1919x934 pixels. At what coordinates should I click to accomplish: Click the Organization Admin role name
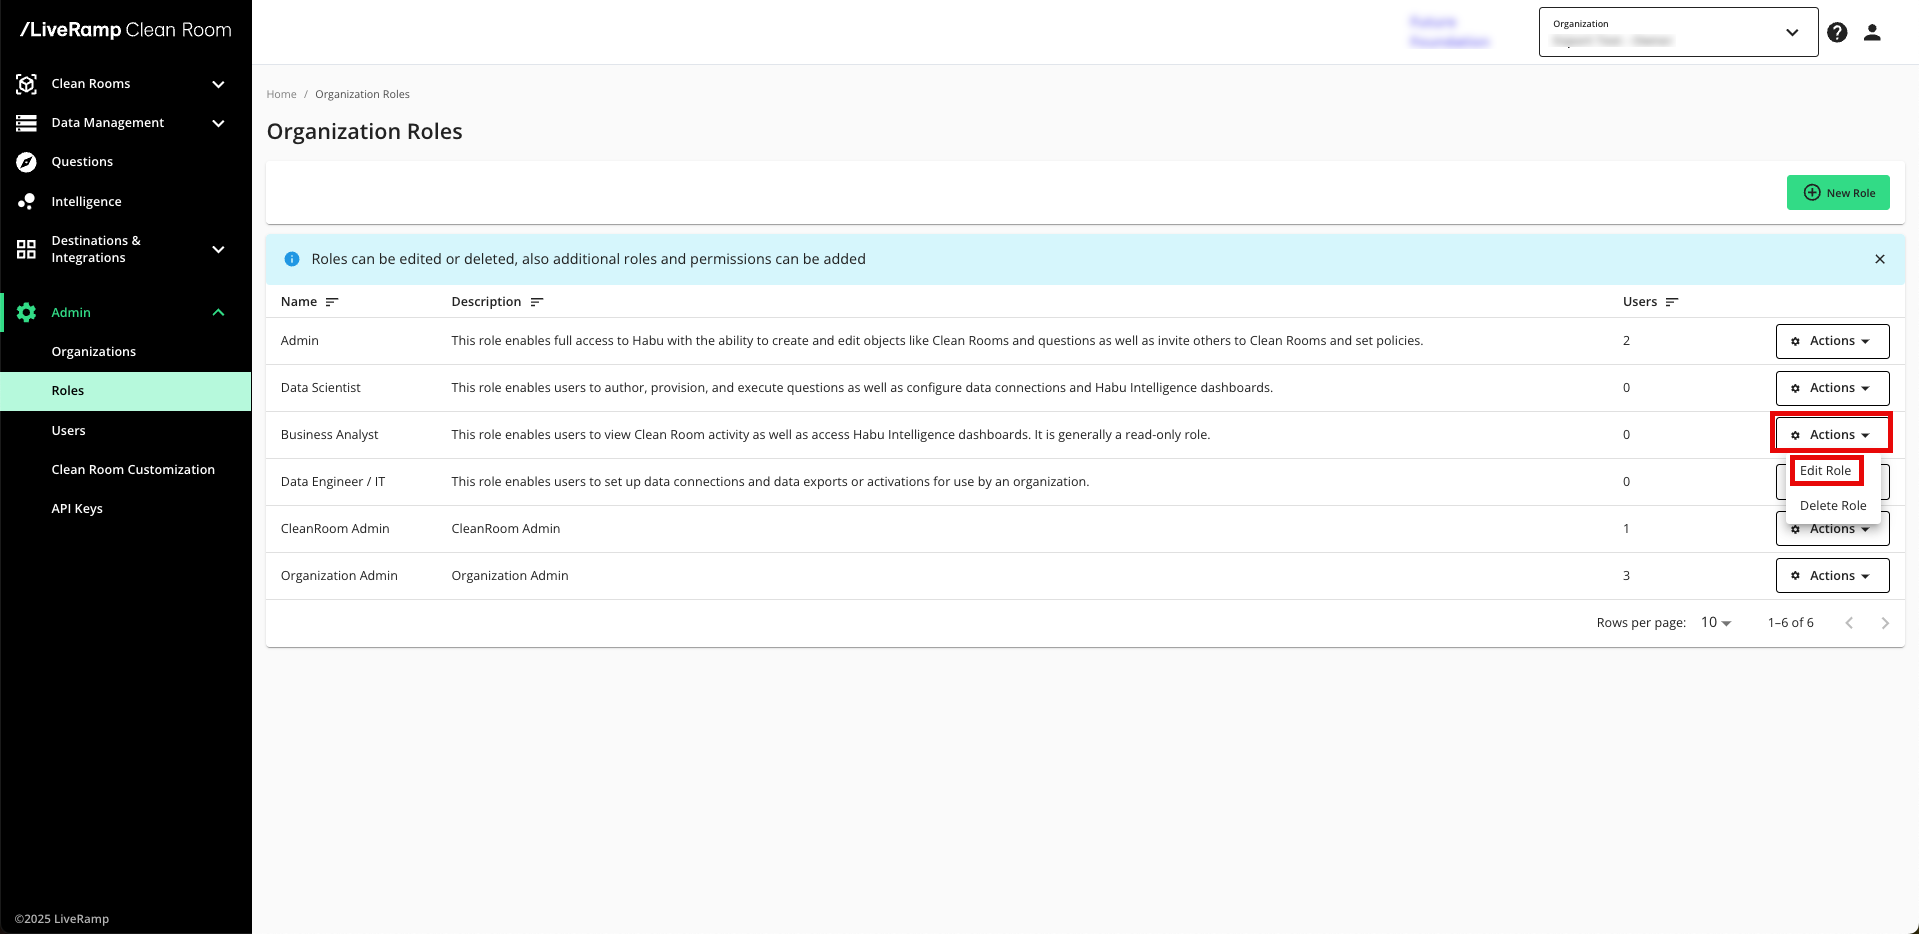(x=339, y=576)
